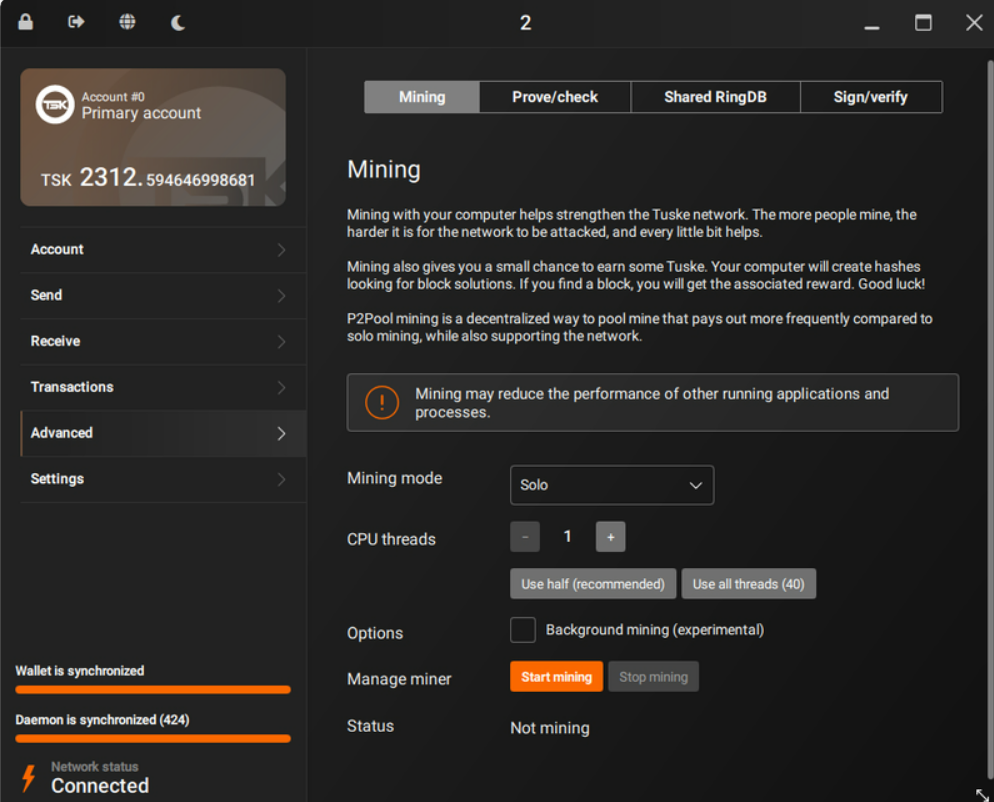Expand the Settings menu chevron
The height and width of the screenshot is (802, 994).
coord(281,479)
